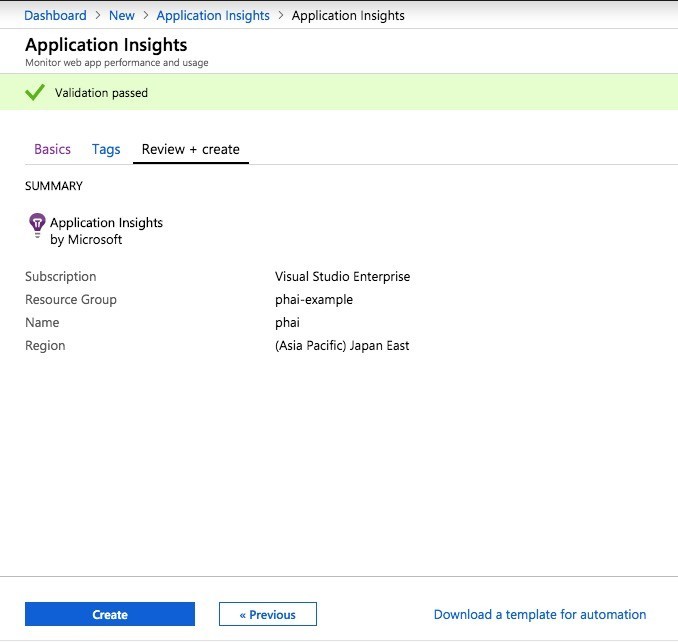
Task: Select the Visual Studio Enterprise subscription value
Action: [x=342, y=276]
